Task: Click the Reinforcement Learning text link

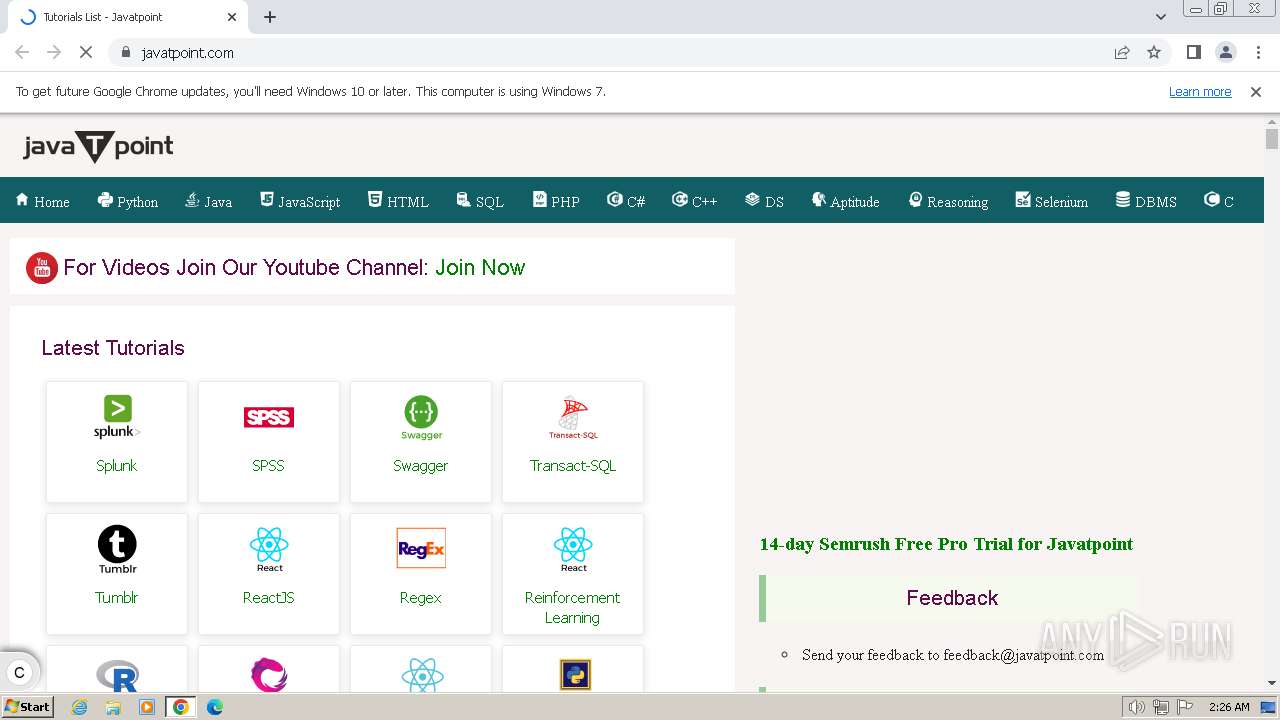Action: pyautogui.click(x=573, y=607)
